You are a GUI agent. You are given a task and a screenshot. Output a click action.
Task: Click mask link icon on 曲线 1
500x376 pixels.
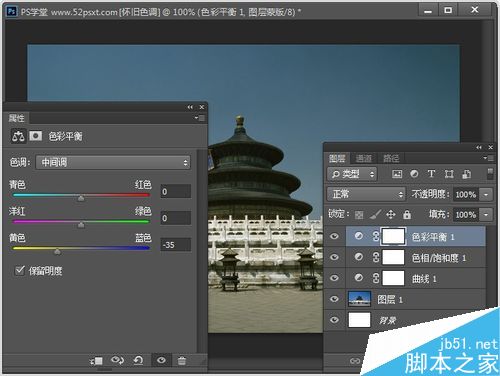click(x=376, y=278)
